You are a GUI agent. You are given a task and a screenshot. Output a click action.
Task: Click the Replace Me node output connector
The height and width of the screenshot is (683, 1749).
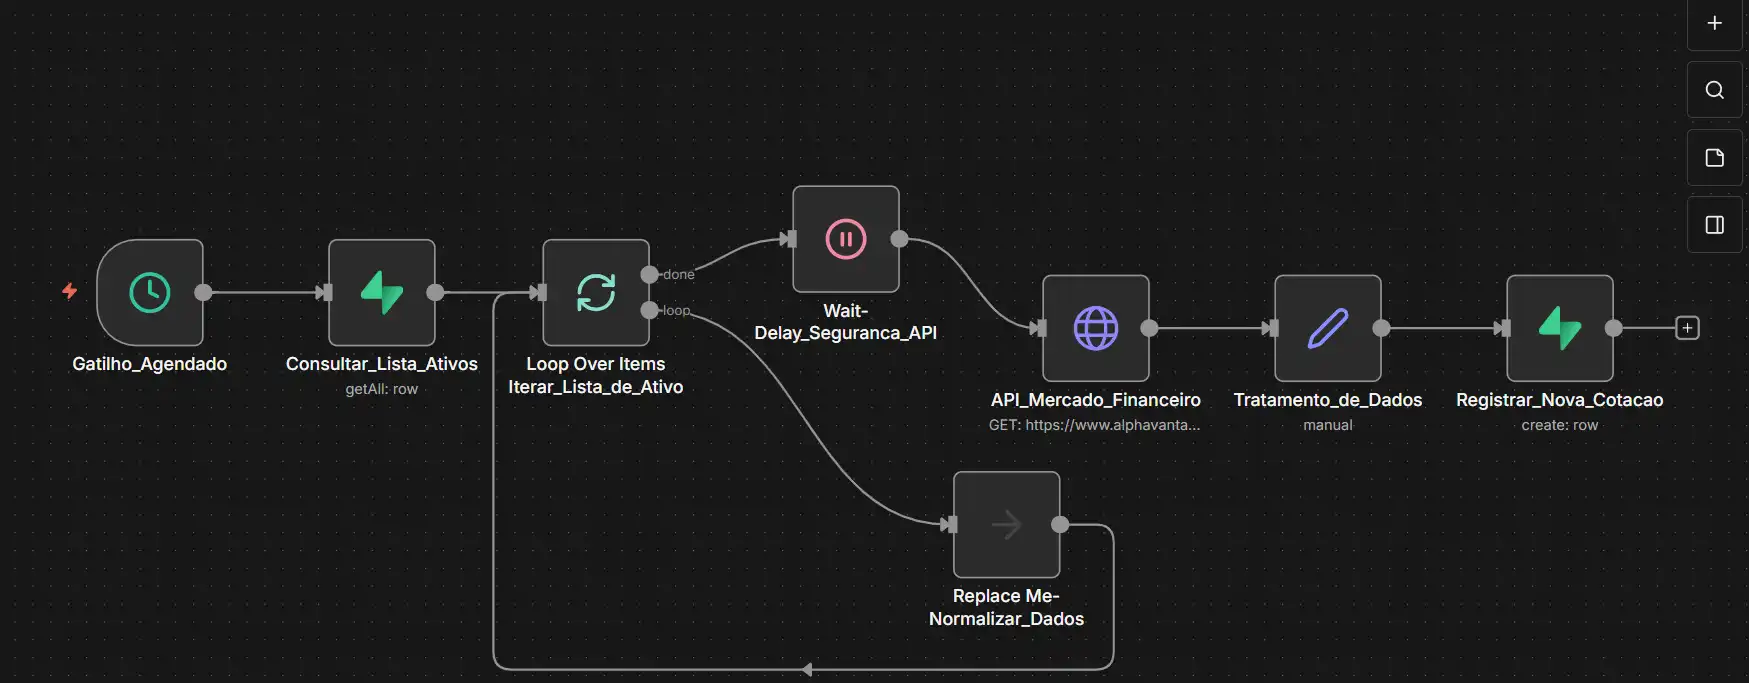[x=1060, y=524]
